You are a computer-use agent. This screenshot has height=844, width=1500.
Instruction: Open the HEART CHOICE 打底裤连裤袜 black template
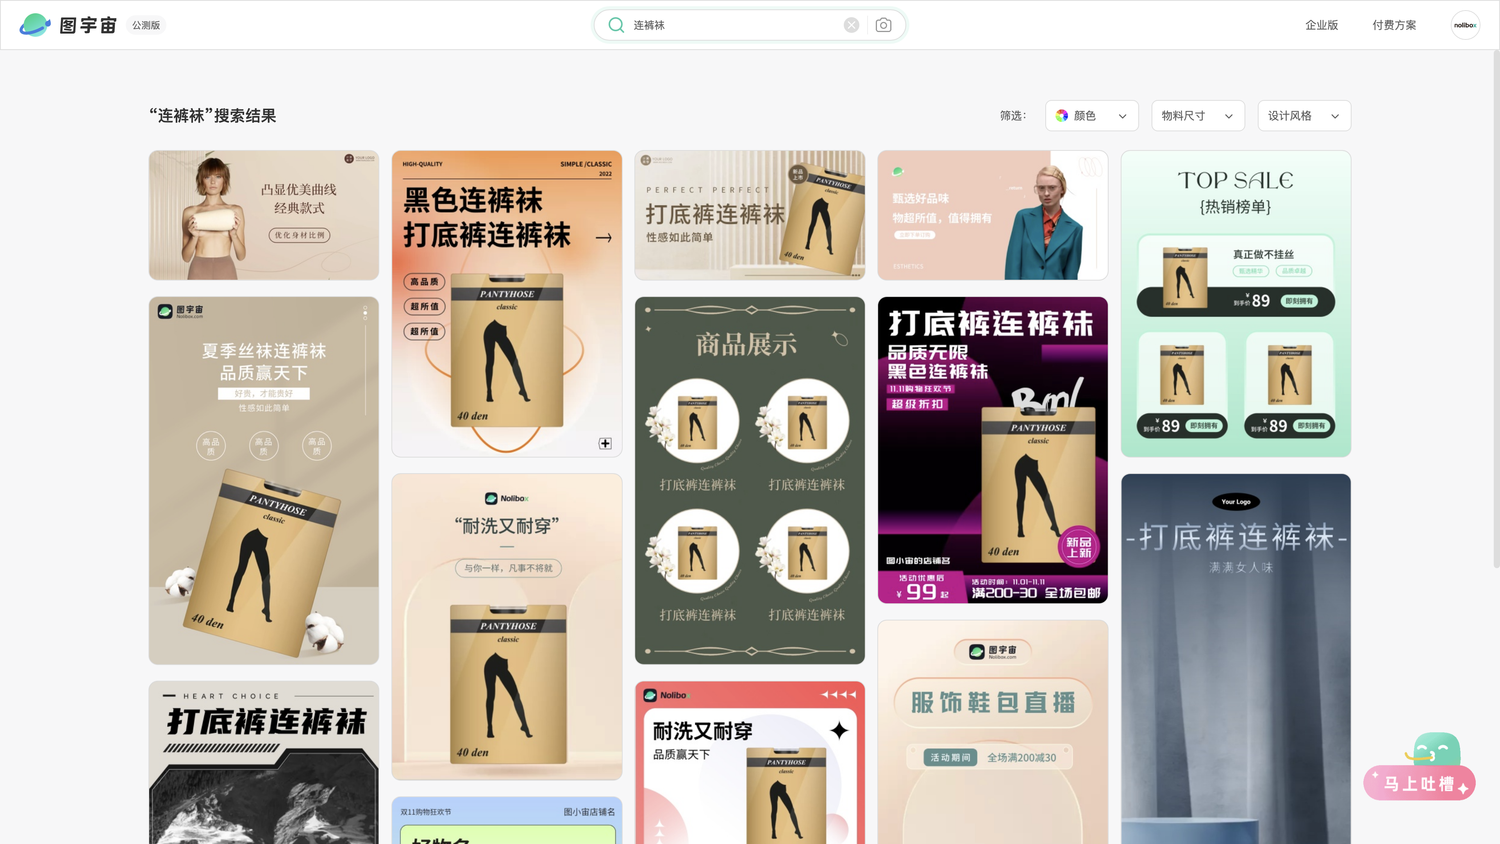pyautogui.click(x=264, y=763)
